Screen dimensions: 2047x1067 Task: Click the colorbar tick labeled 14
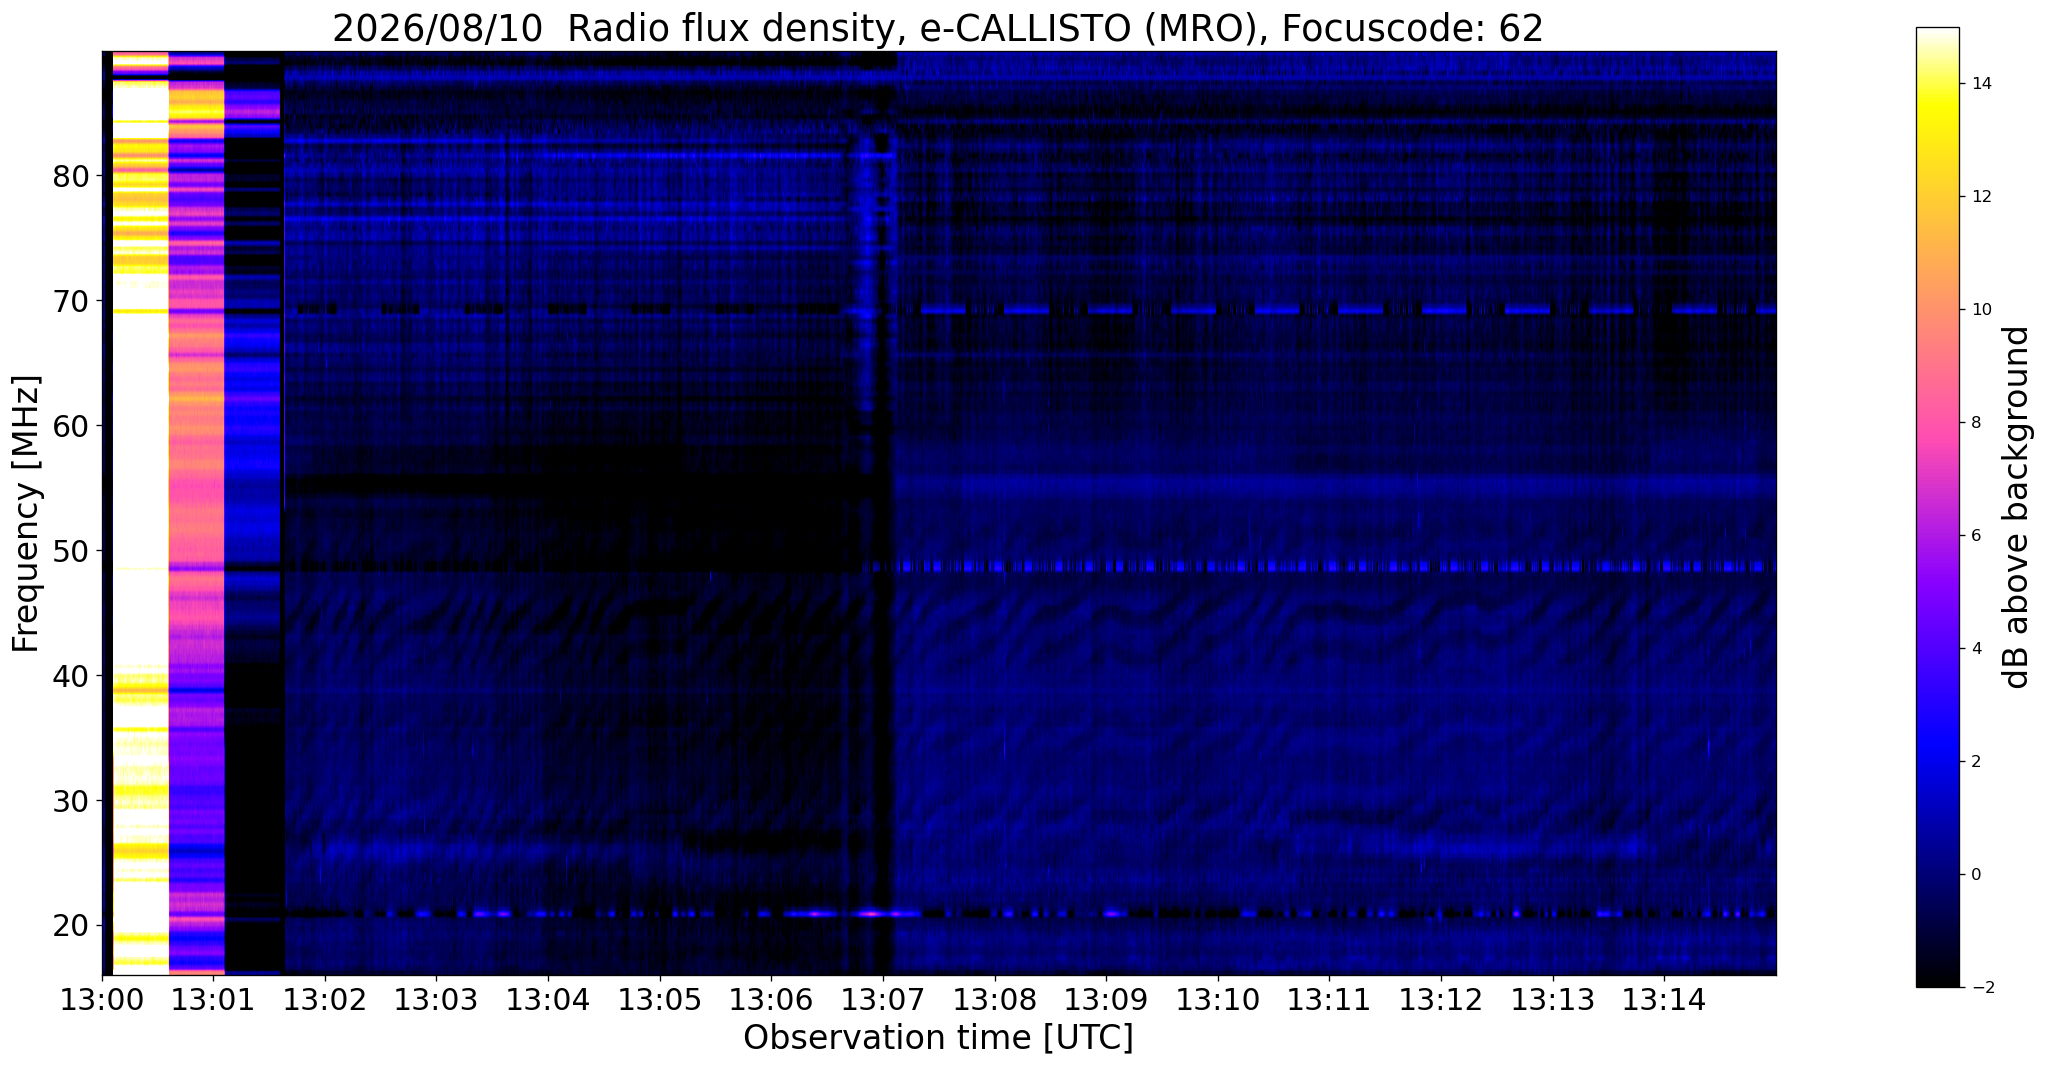pyautogui.click(x=1979, y=84)
